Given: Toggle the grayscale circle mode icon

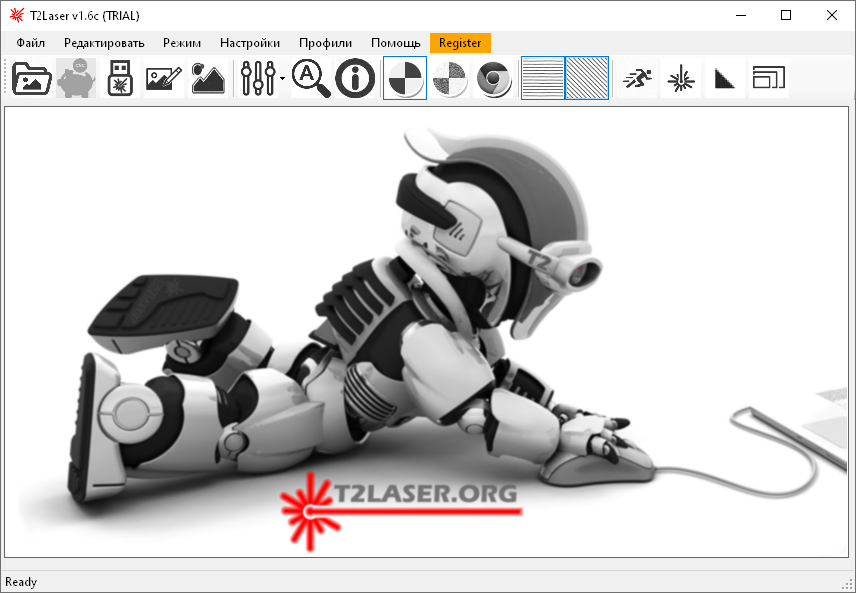Looking at the screenshot, I should coord(494,78).
